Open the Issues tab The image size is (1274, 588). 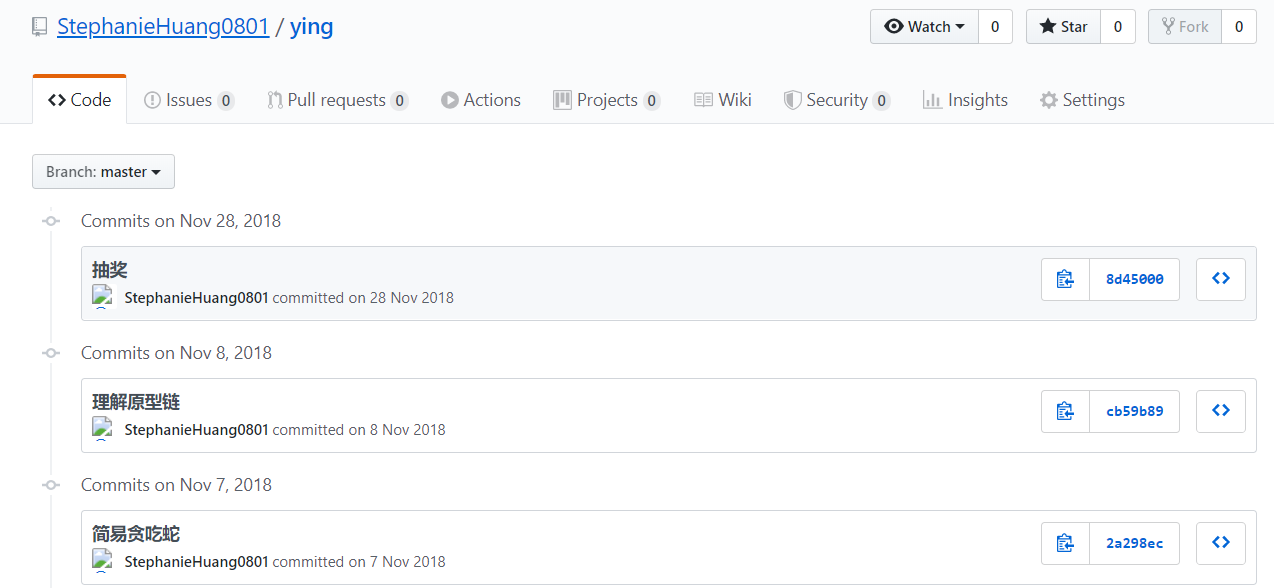coord(189,100)
